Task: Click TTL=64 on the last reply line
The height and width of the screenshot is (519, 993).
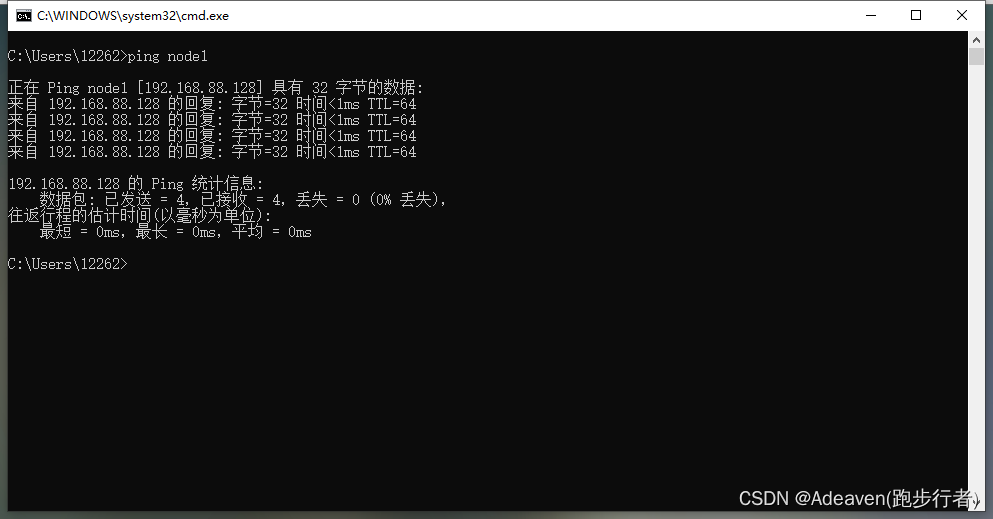Action: pos(392,152)
